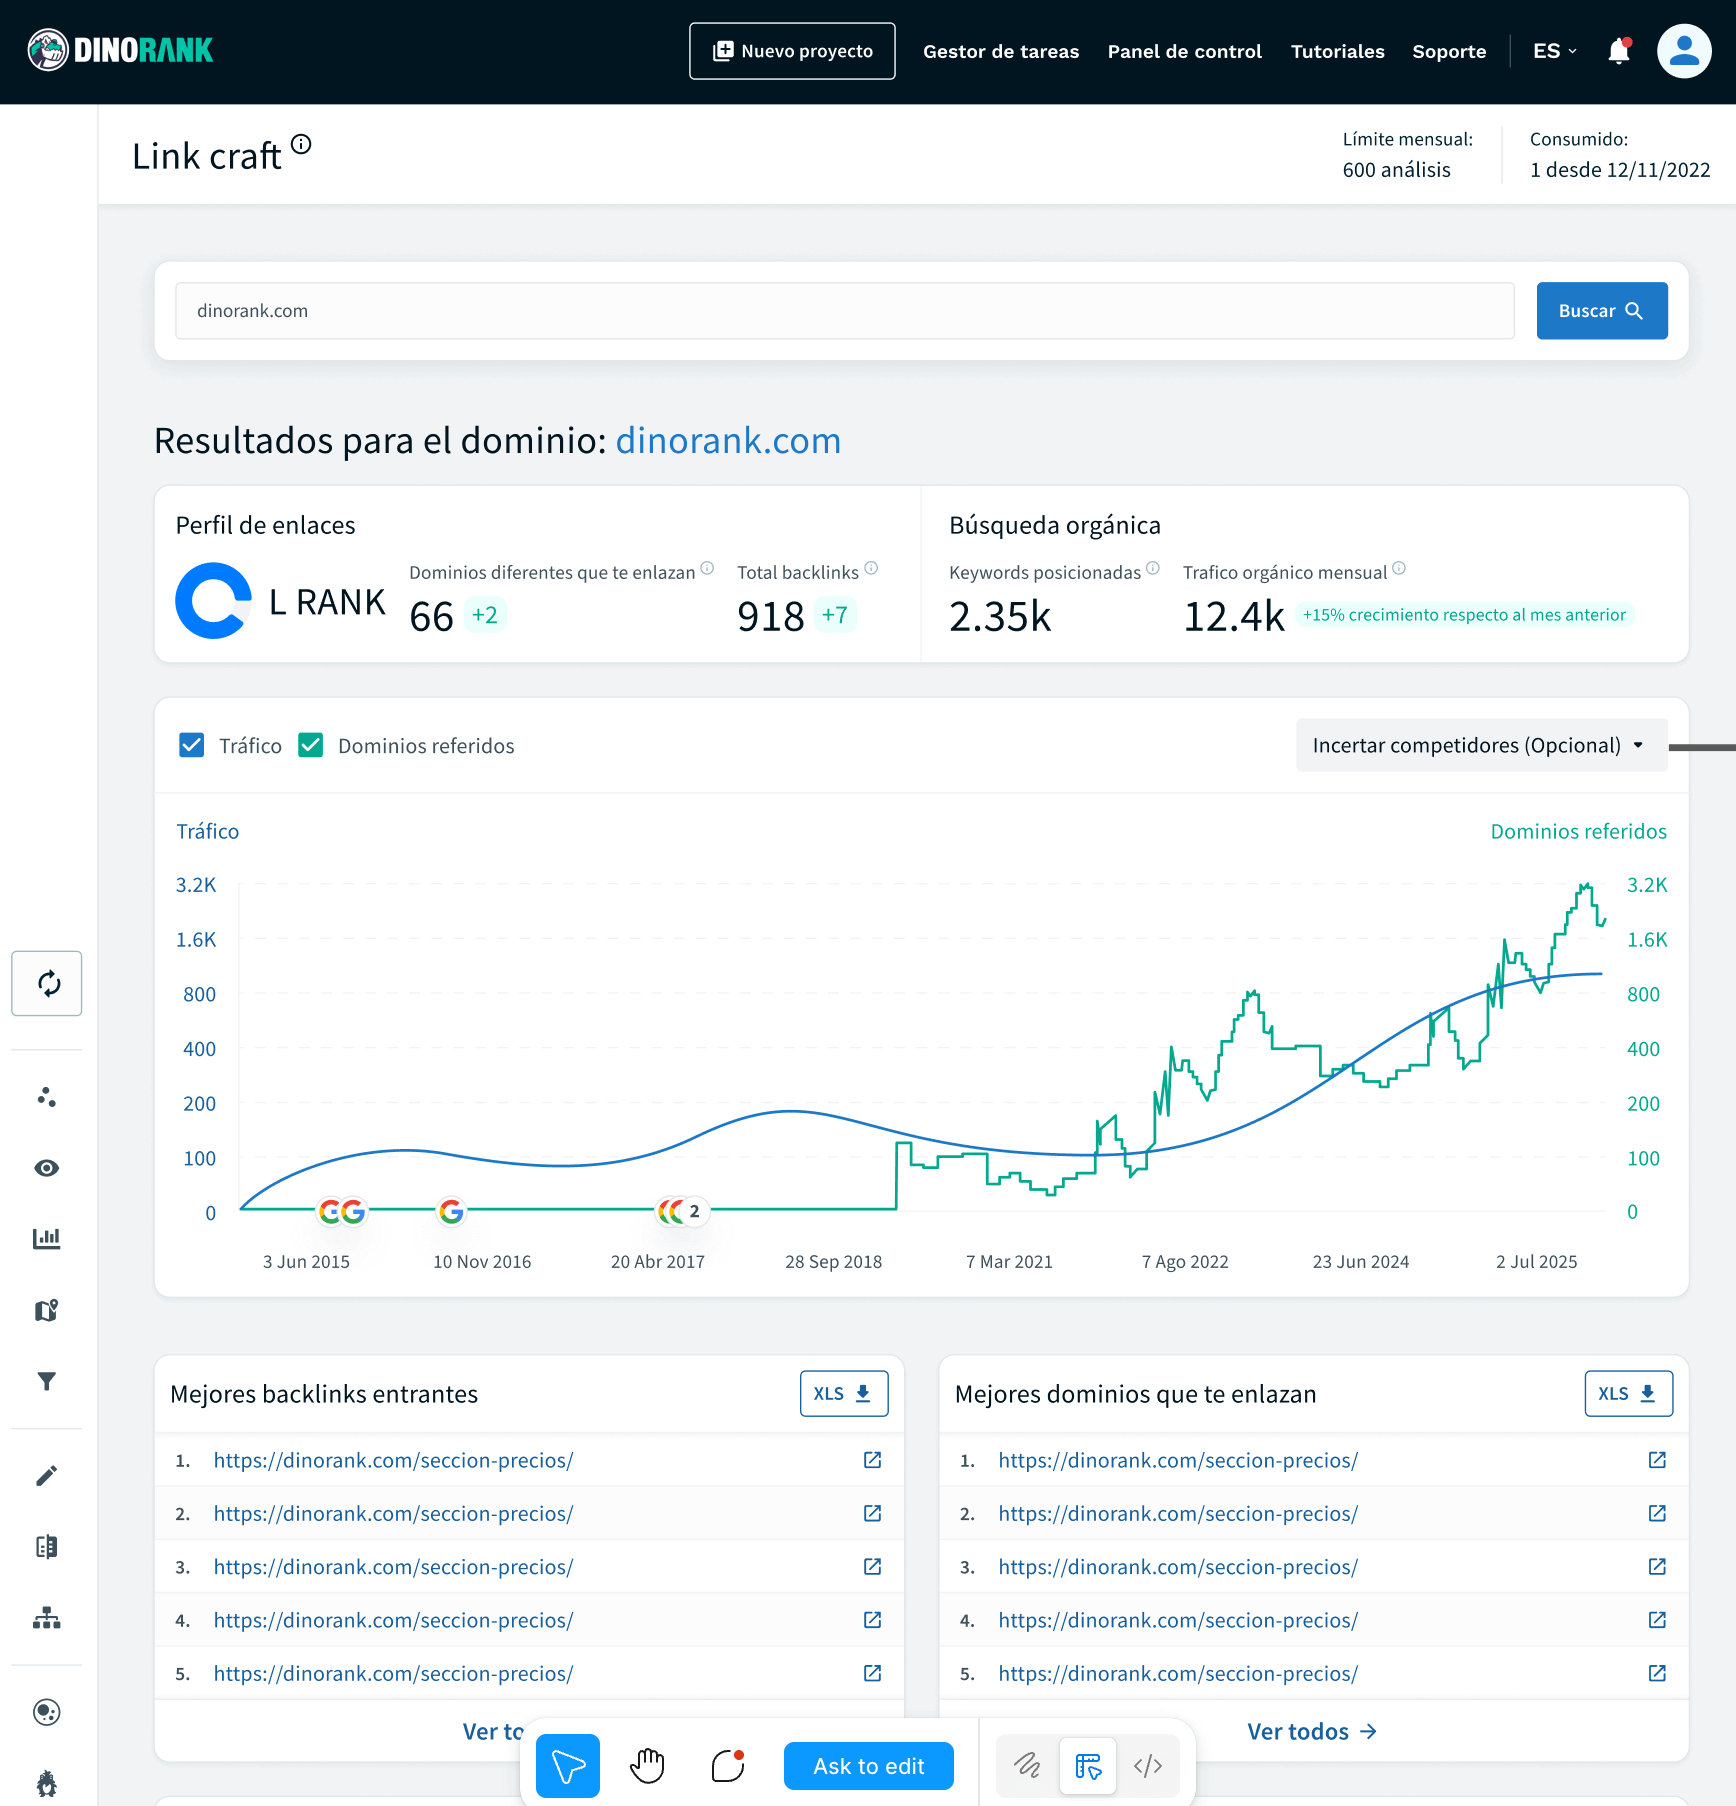1736x1806 pixels.
Task: Go to Panel de control
Action: [1184, 51]
